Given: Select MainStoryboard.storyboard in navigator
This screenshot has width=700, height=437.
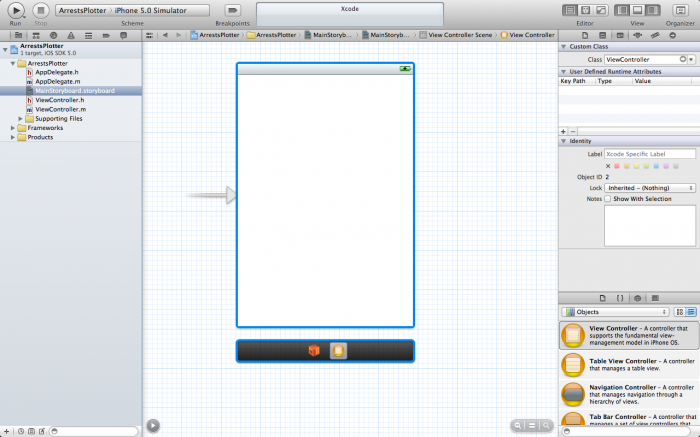Looking at the screenshot, I should tap(71, 91).
